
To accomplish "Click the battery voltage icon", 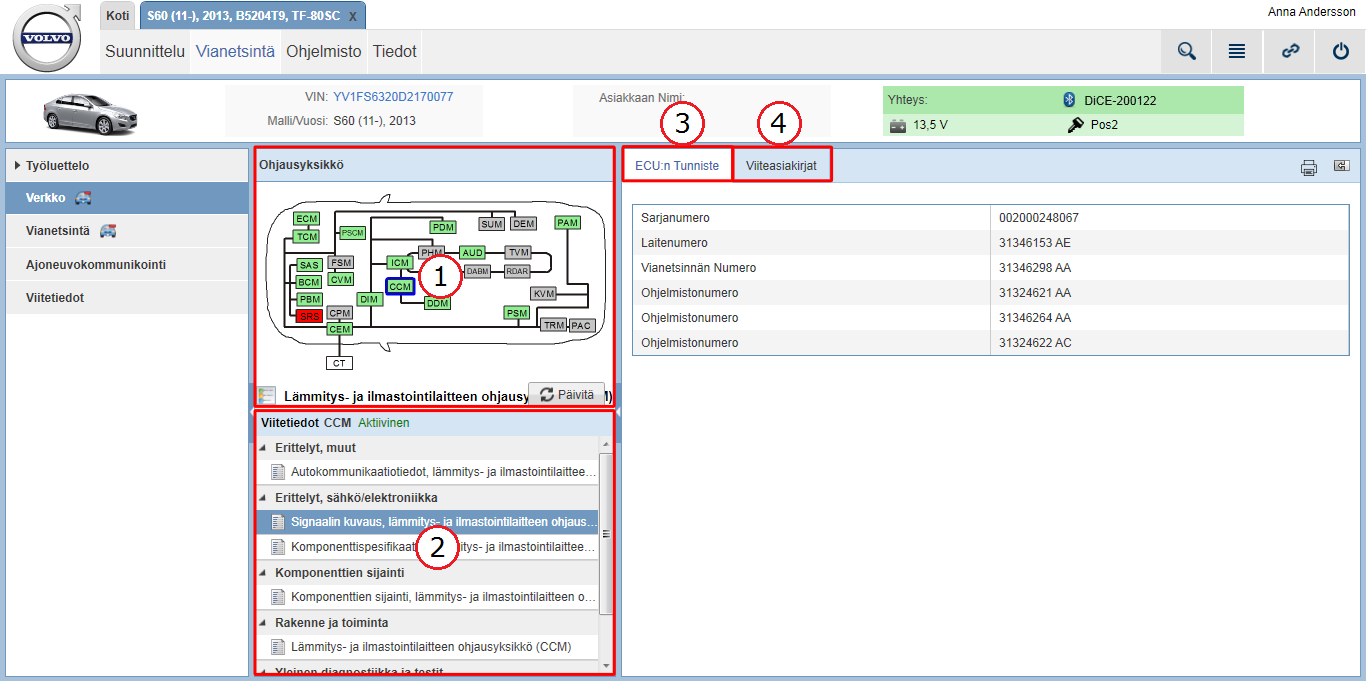I will [897, 126].
